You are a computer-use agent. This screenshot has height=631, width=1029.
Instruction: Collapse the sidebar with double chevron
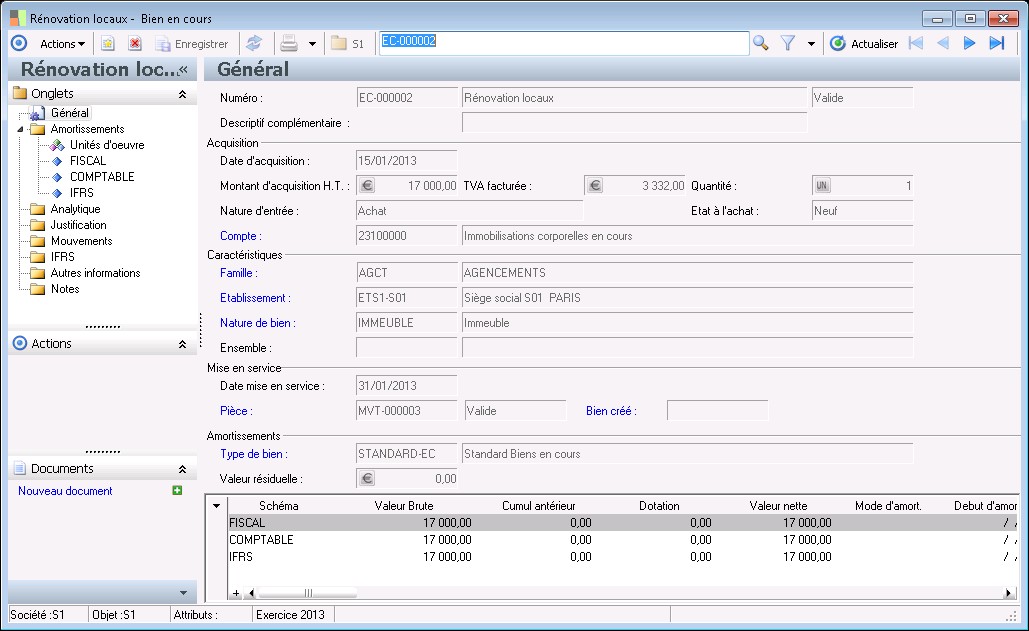click(x=183, y=70)
